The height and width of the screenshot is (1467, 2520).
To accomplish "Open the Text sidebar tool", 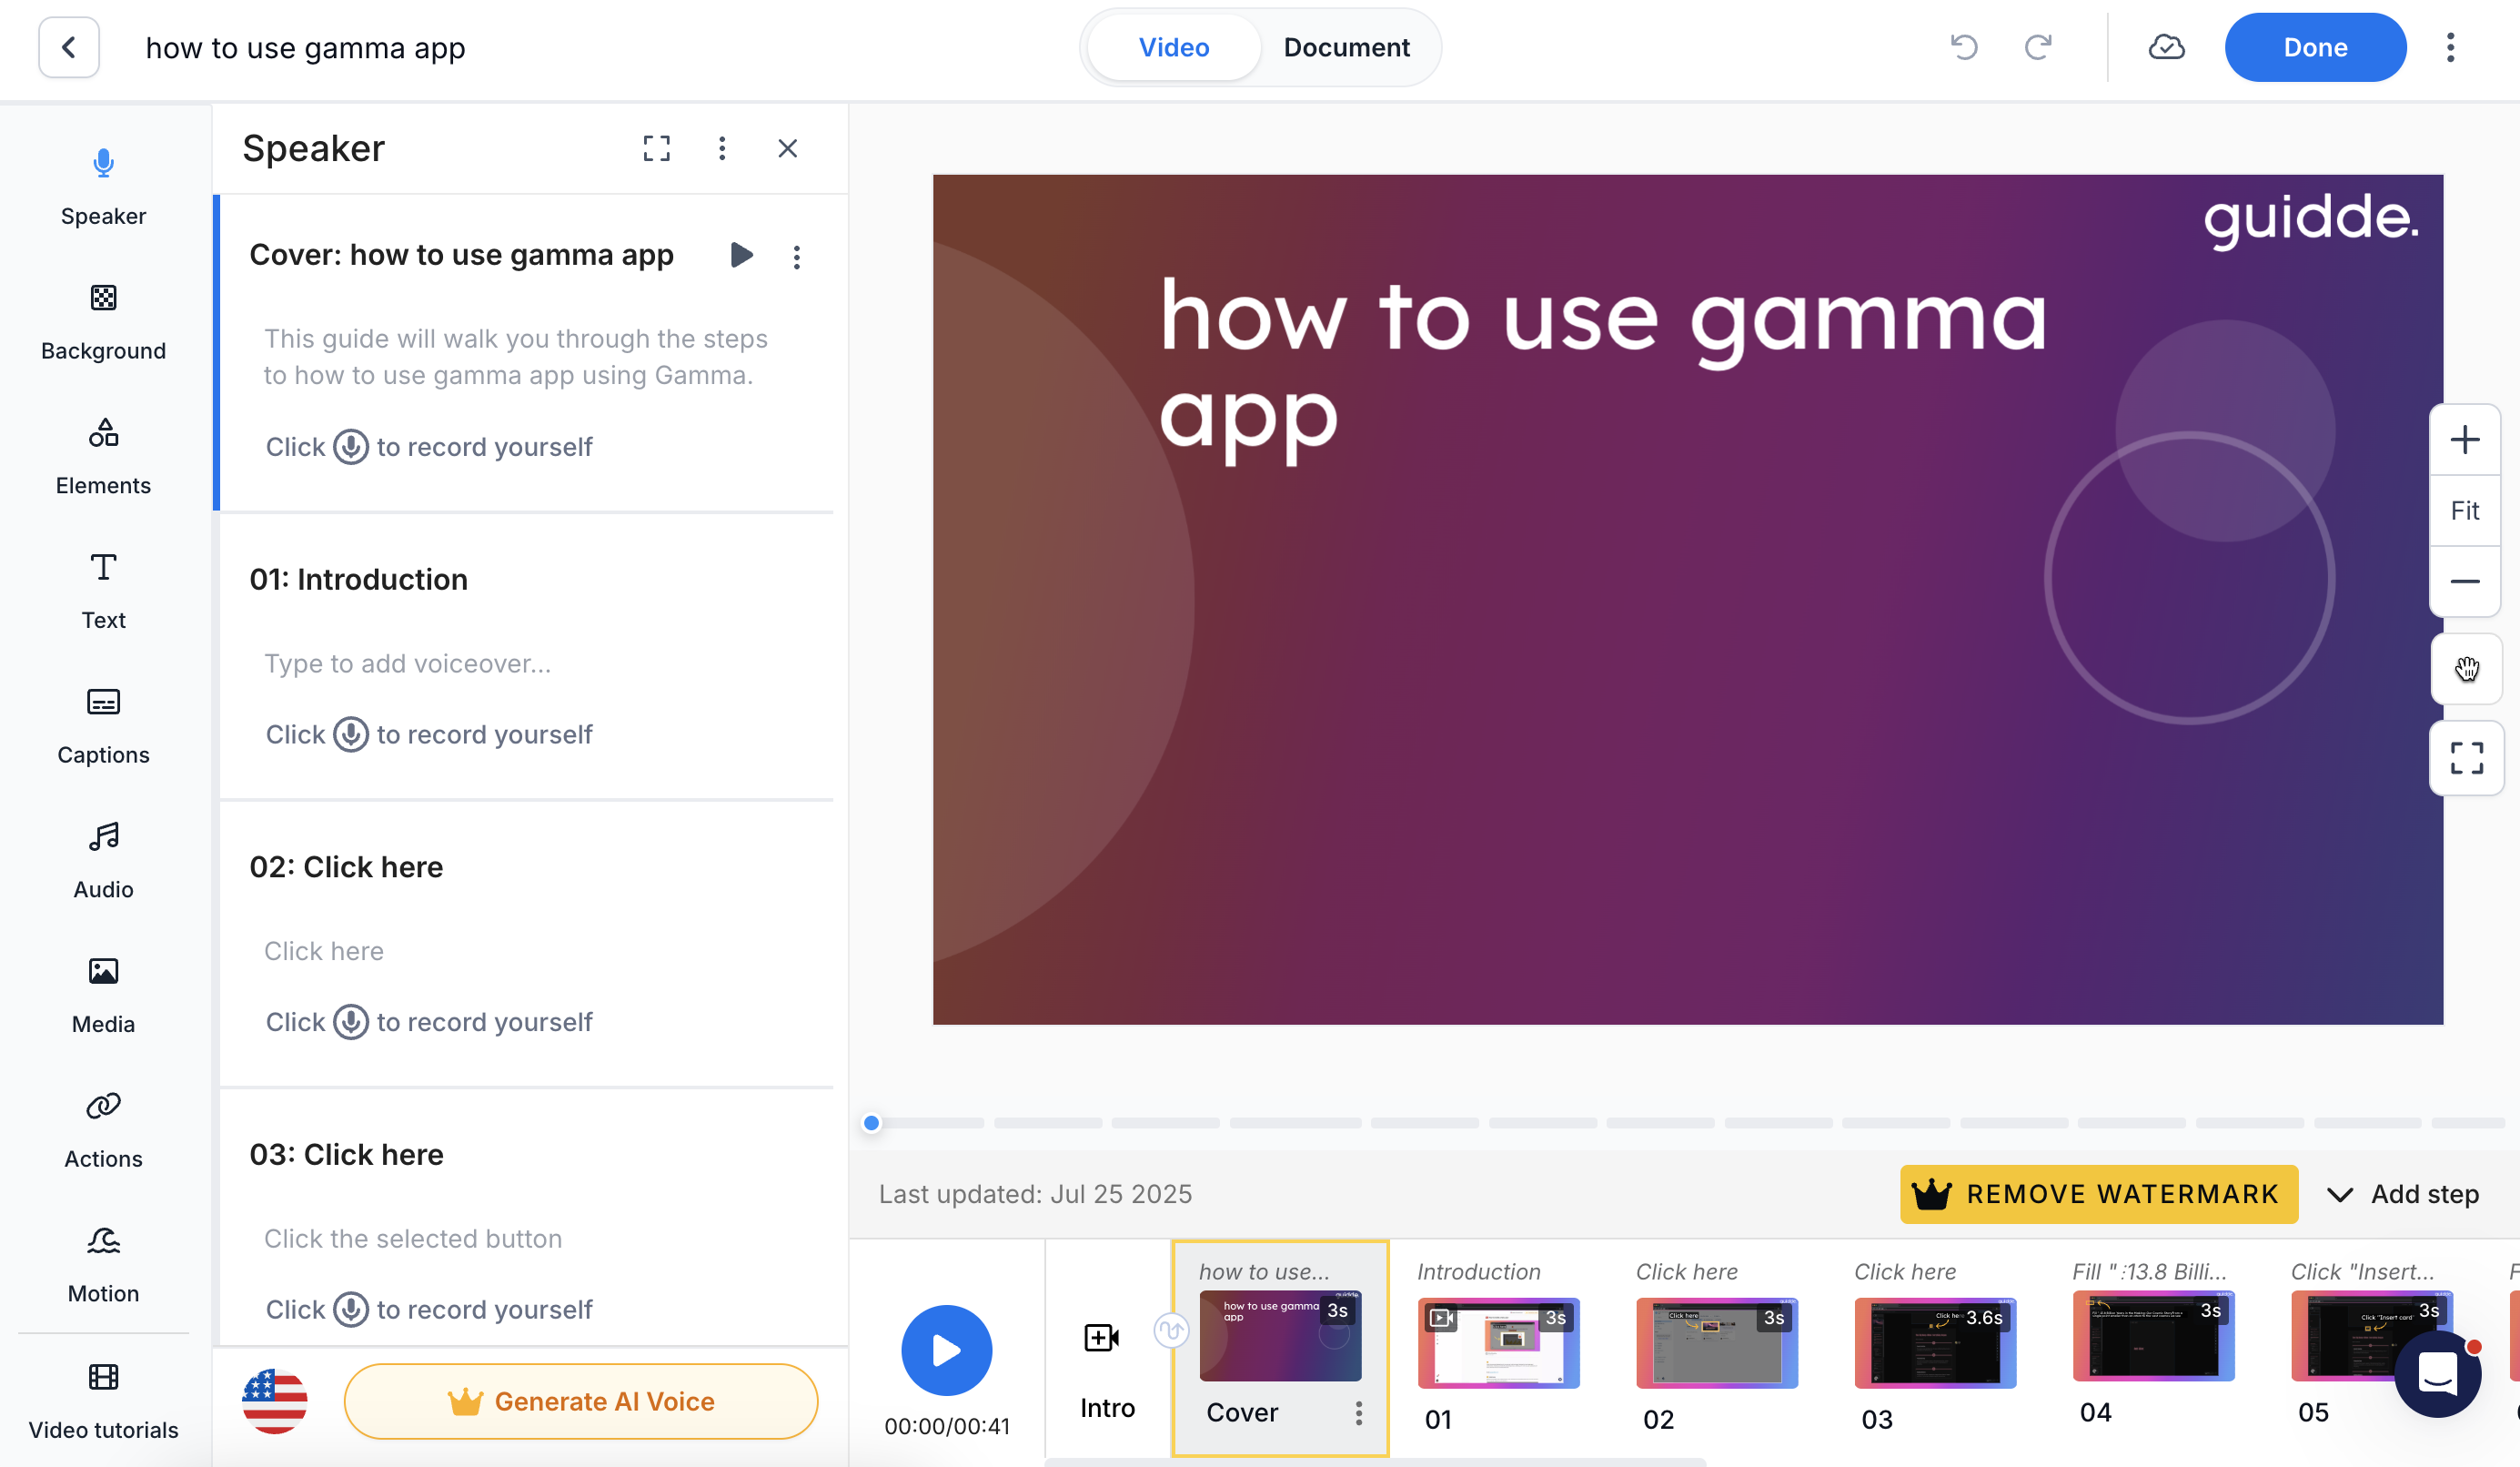I will point(103,592).
